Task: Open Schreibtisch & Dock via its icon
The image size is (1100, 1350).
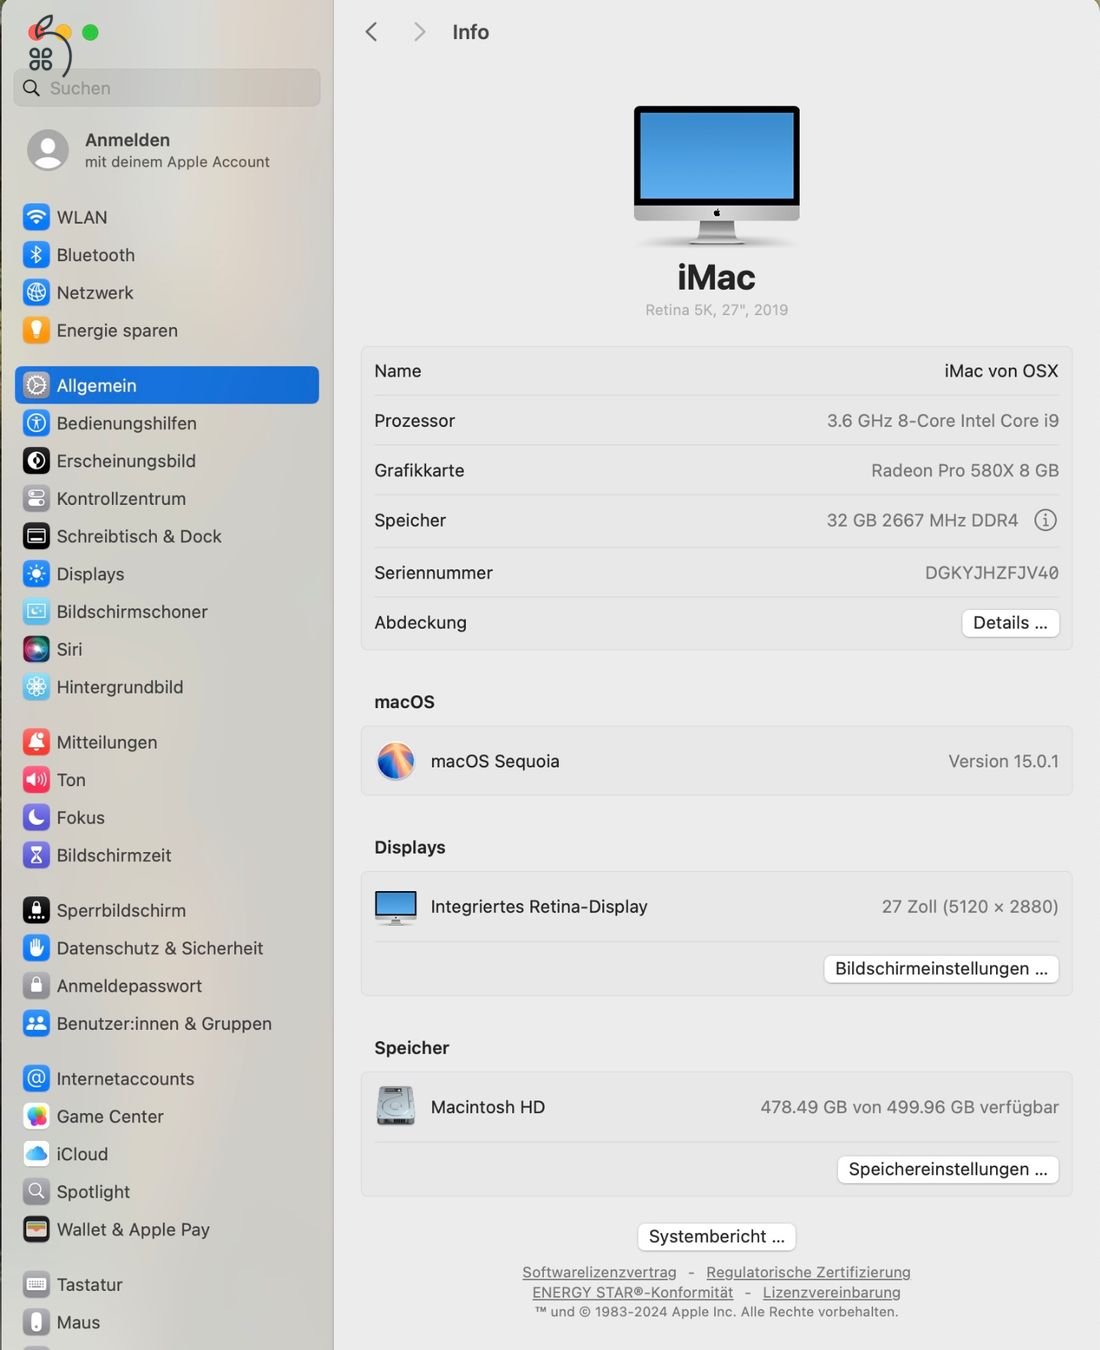Action: point(36,536)
